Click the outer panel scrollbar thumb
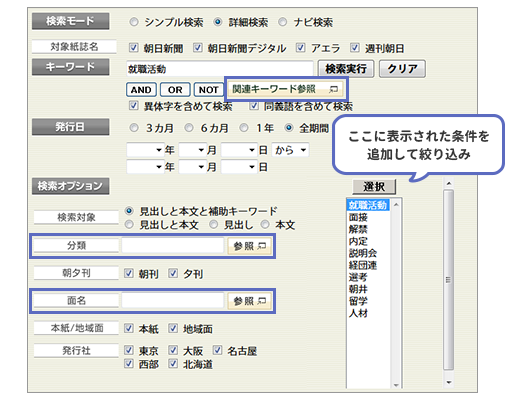Screen dimensions: 510x400 coord(449,279)
